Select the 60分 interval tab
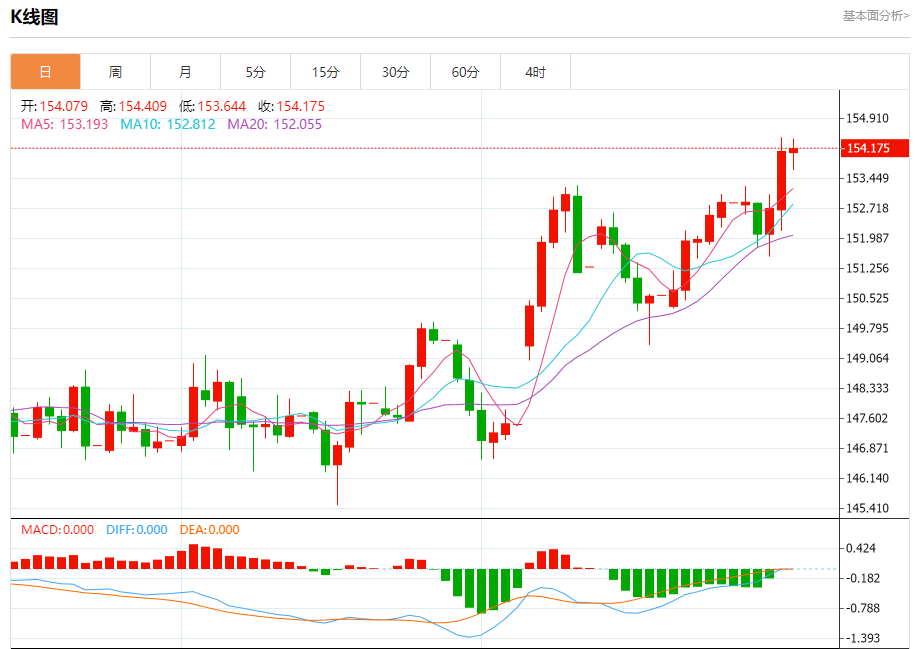Viewport: 915px width, 649px height. tap(465, 72)
